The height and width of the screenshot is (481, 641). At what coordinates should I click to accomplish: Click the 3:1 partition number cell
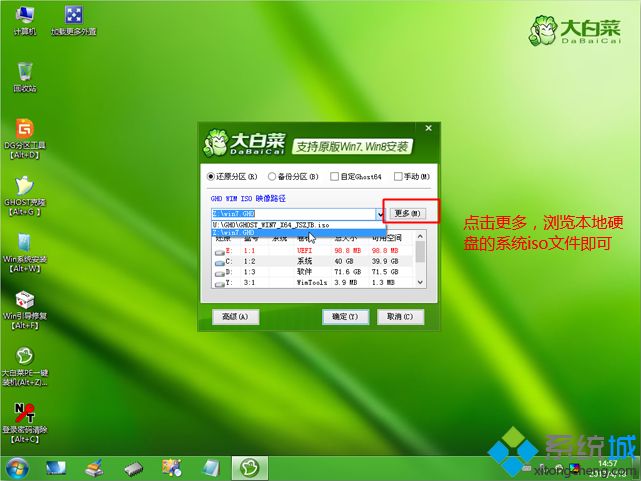pyautogui.click(x=249, y=282)
